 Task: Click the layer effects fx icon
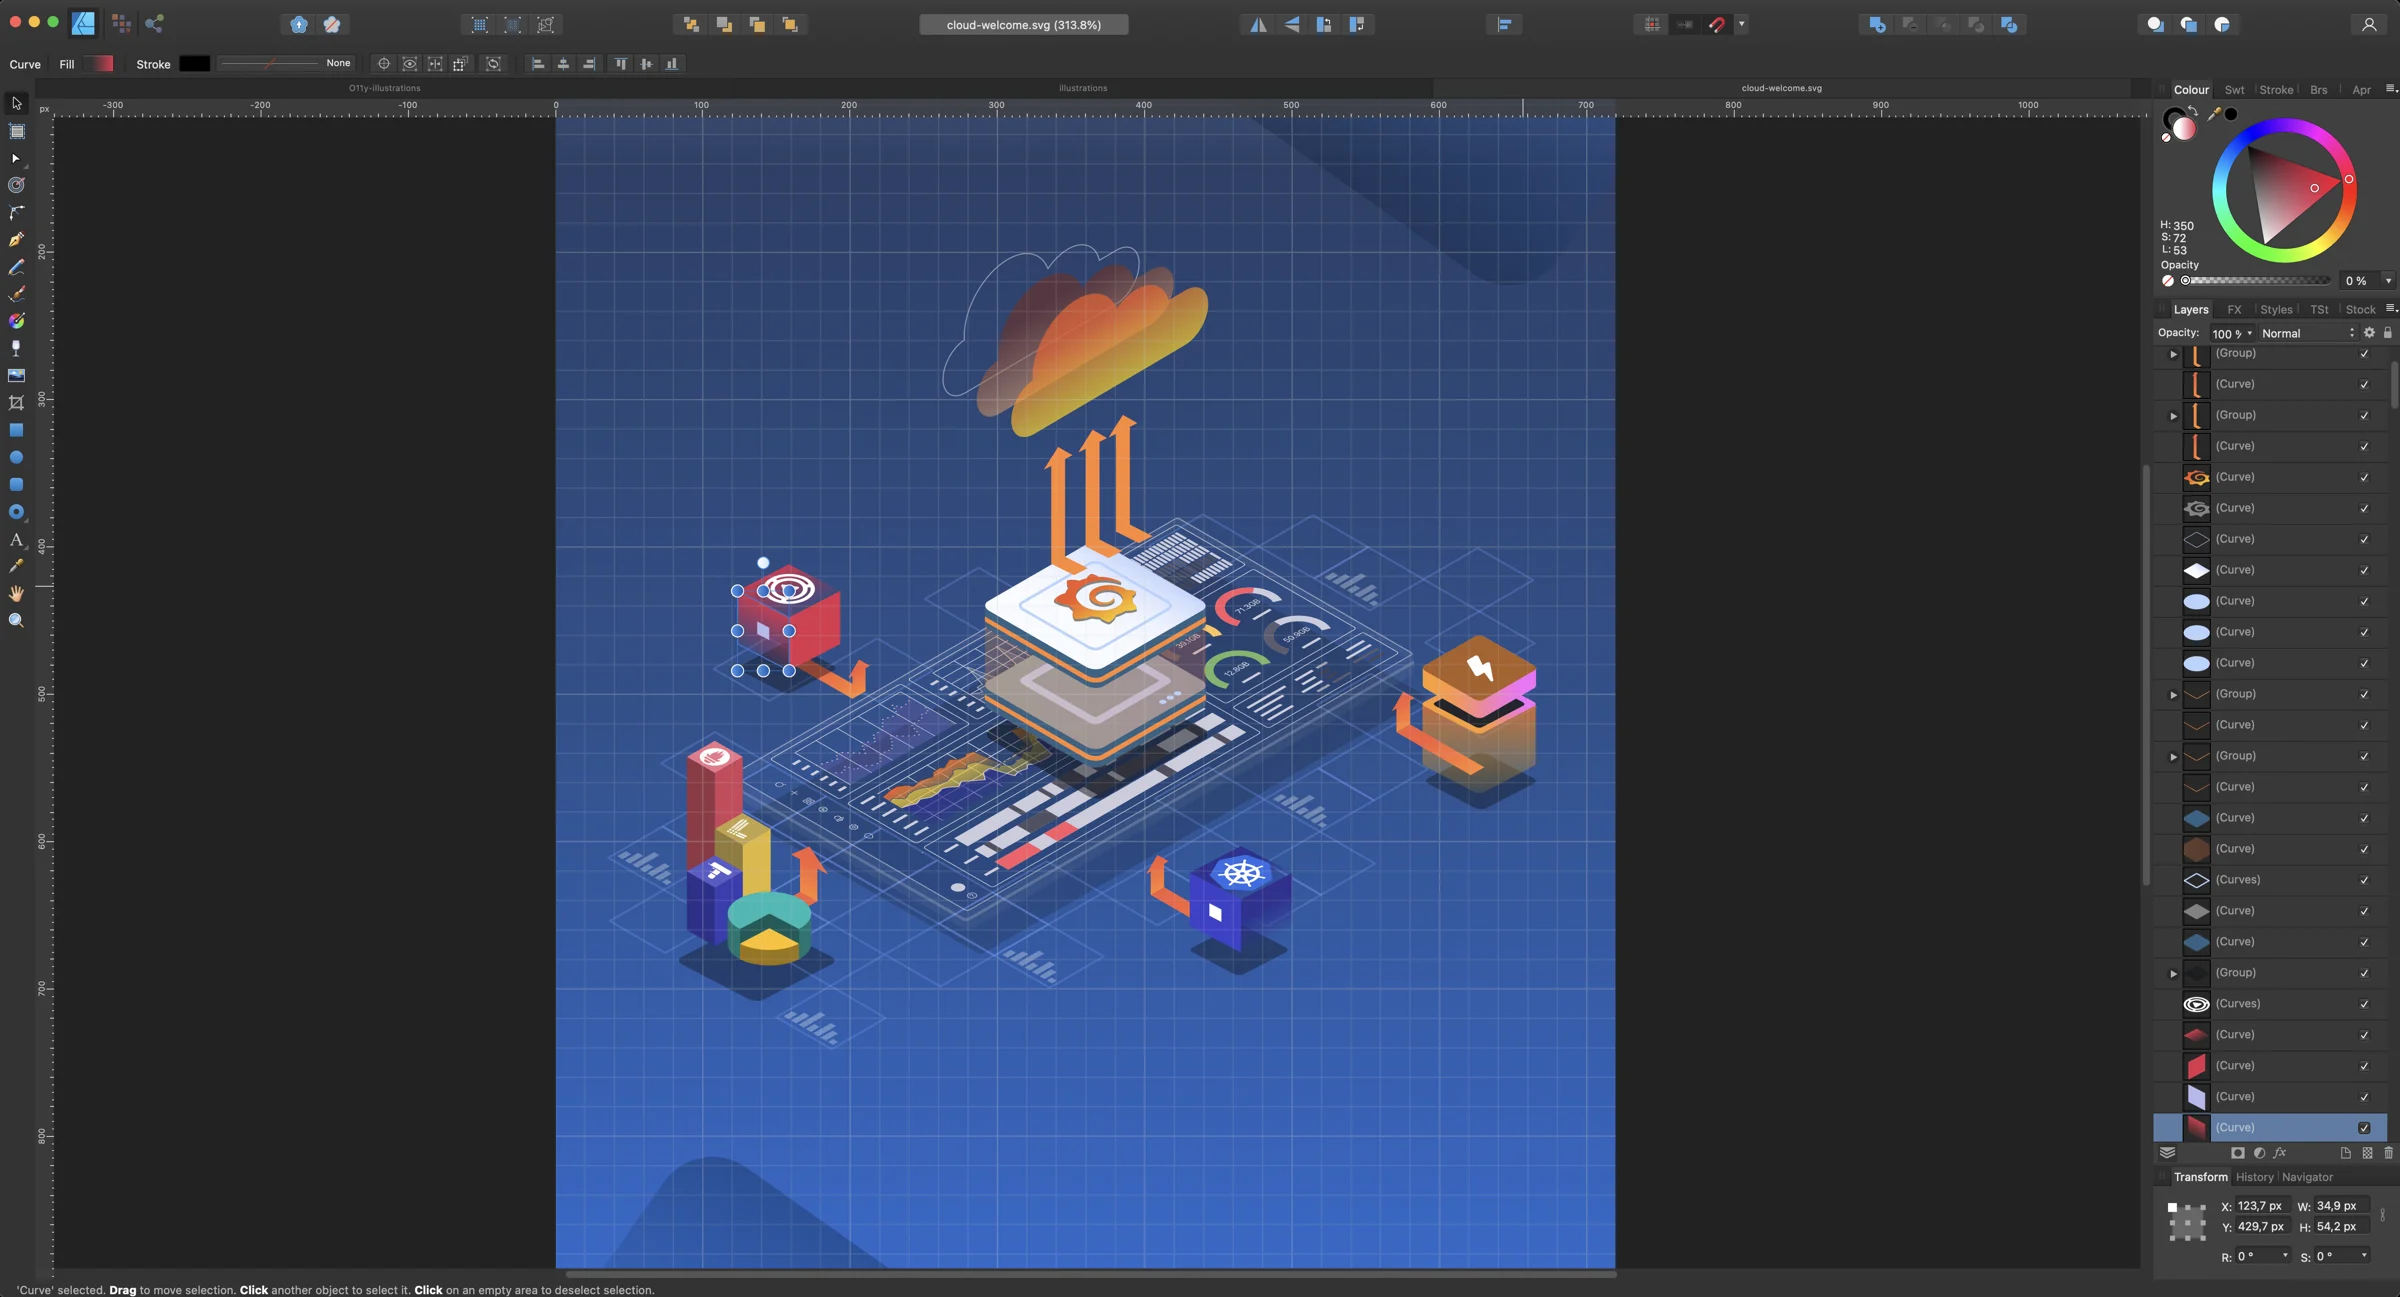pos(2280,1153)
